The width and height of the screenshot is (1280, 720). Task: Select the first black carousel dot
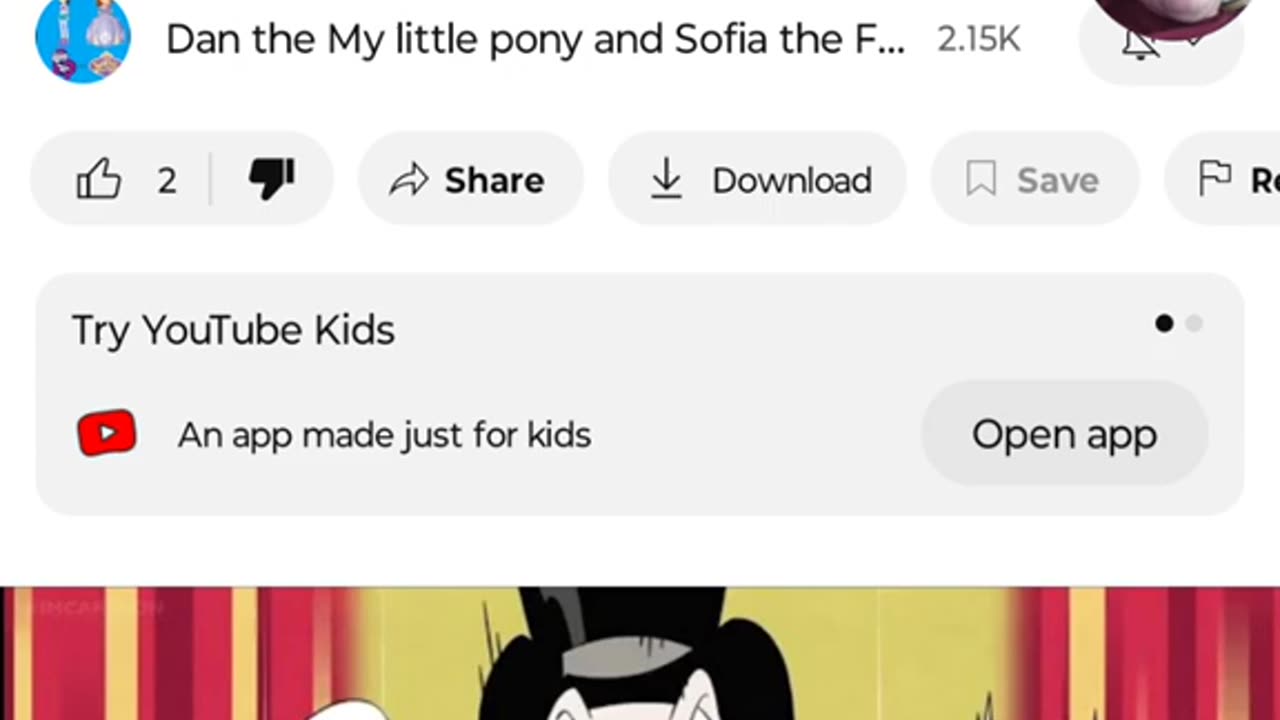(1164, 323)
